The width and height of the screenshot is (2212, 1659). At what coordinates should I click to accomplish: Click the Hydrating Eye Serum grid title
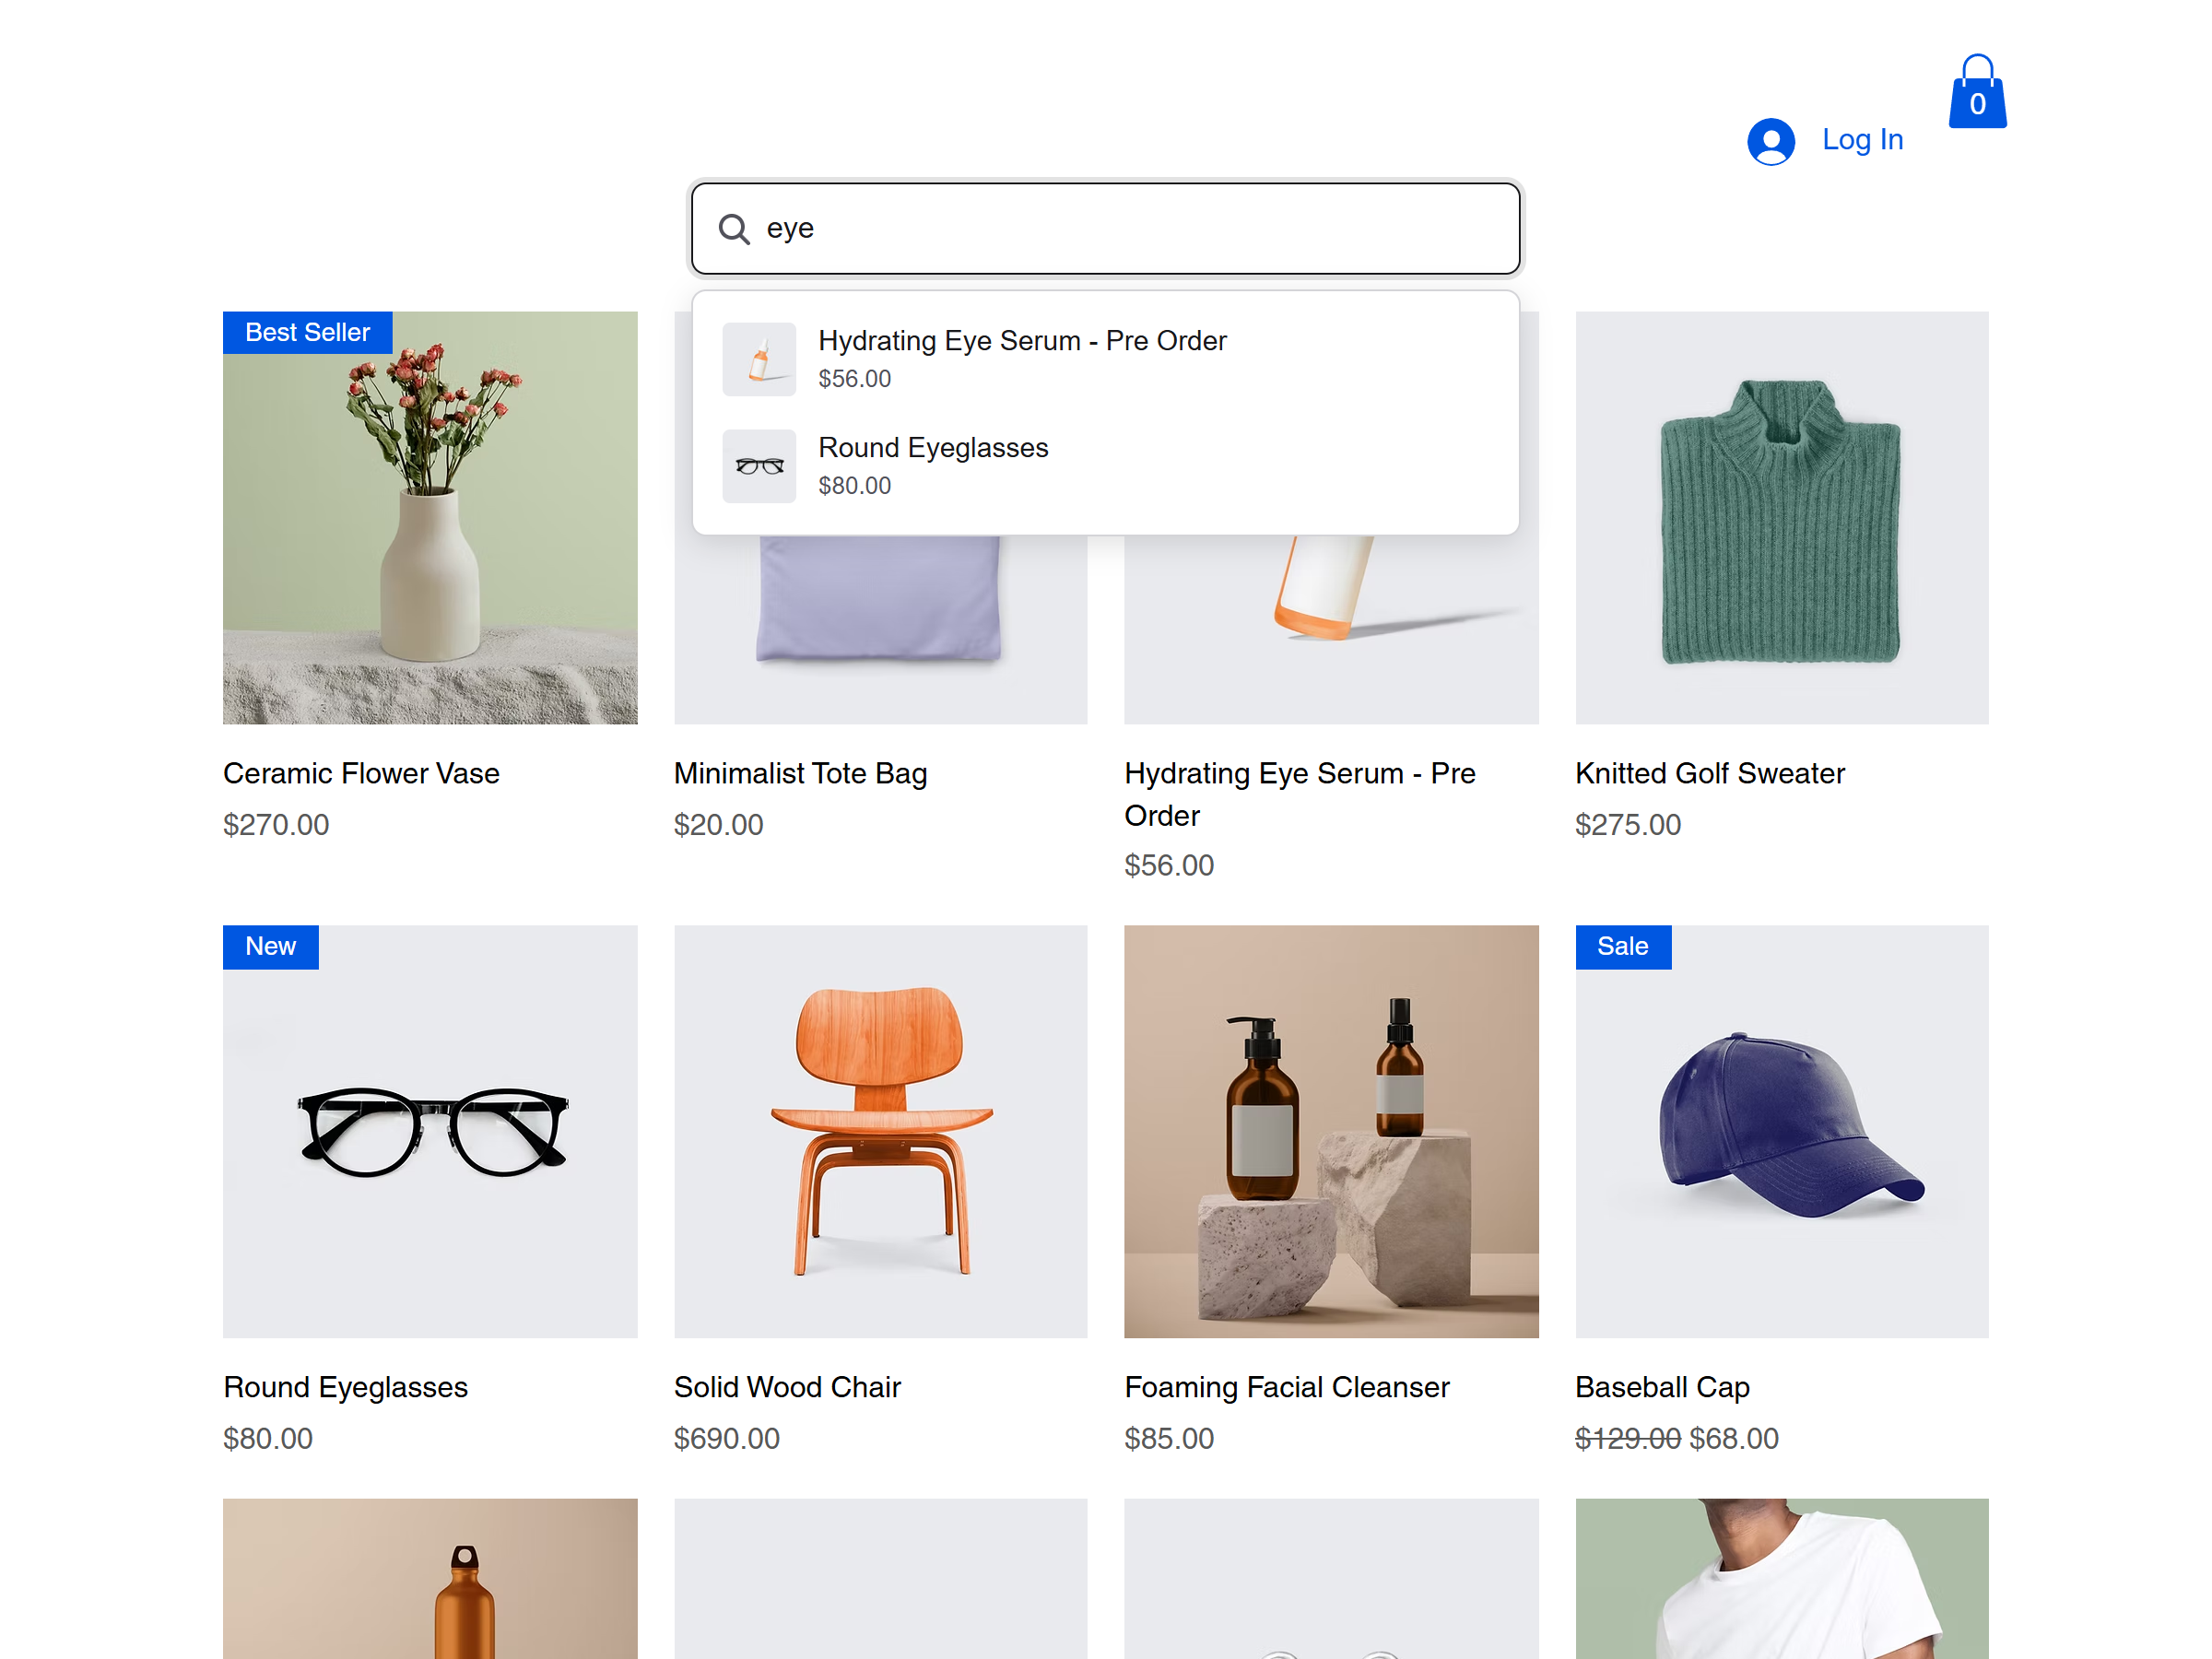(1299, 794)
